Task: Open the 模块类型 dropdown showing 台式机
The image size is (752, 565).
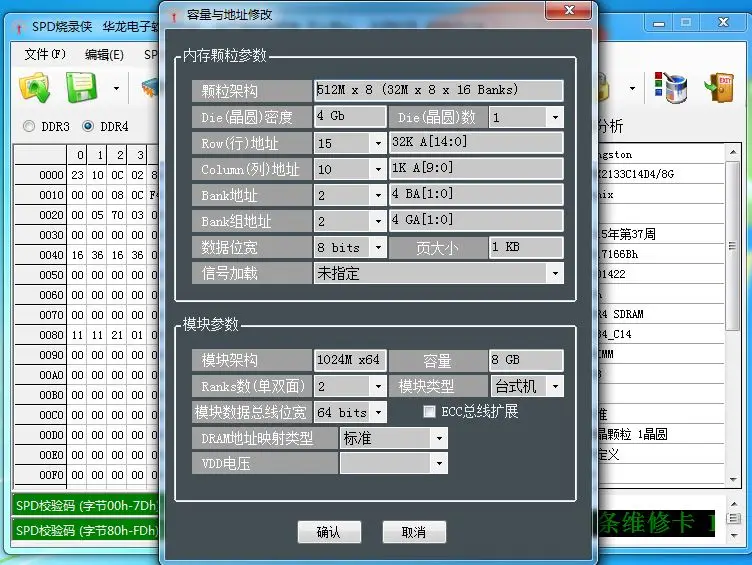Action: [x=555, y=386]
